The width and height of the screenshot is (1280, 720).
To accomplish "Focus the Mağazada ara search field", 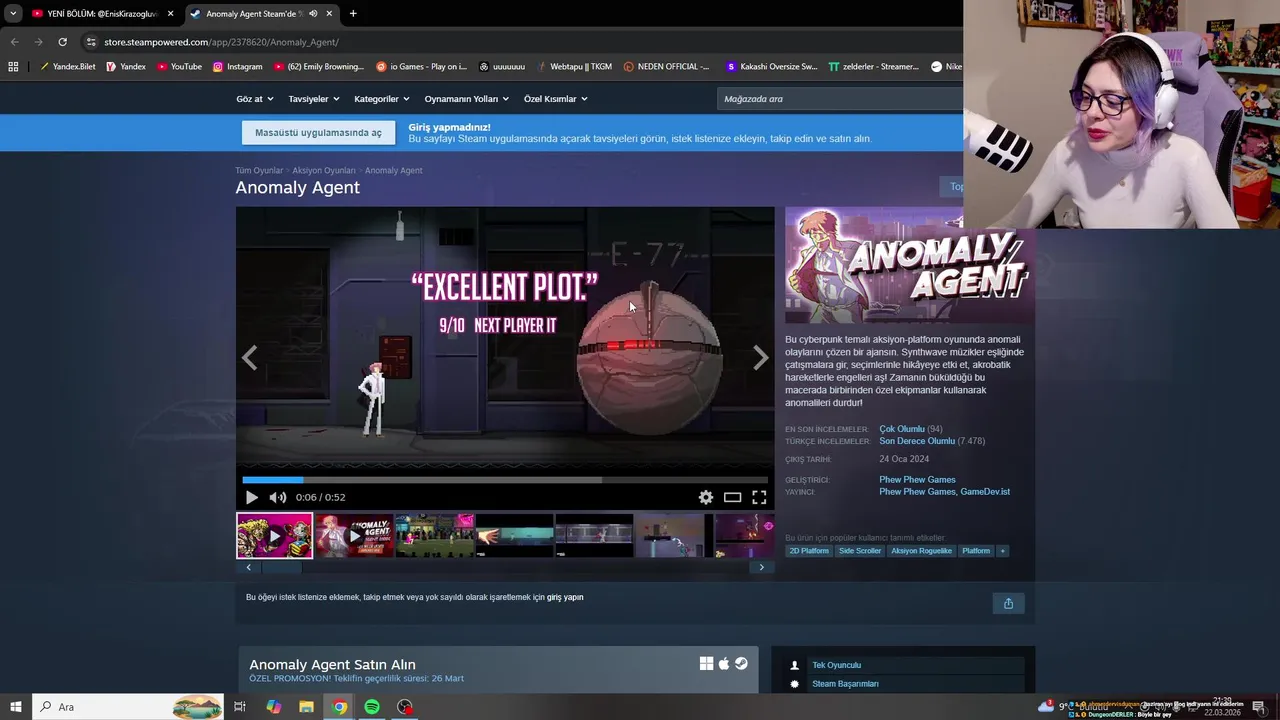I will pos(840,99).
